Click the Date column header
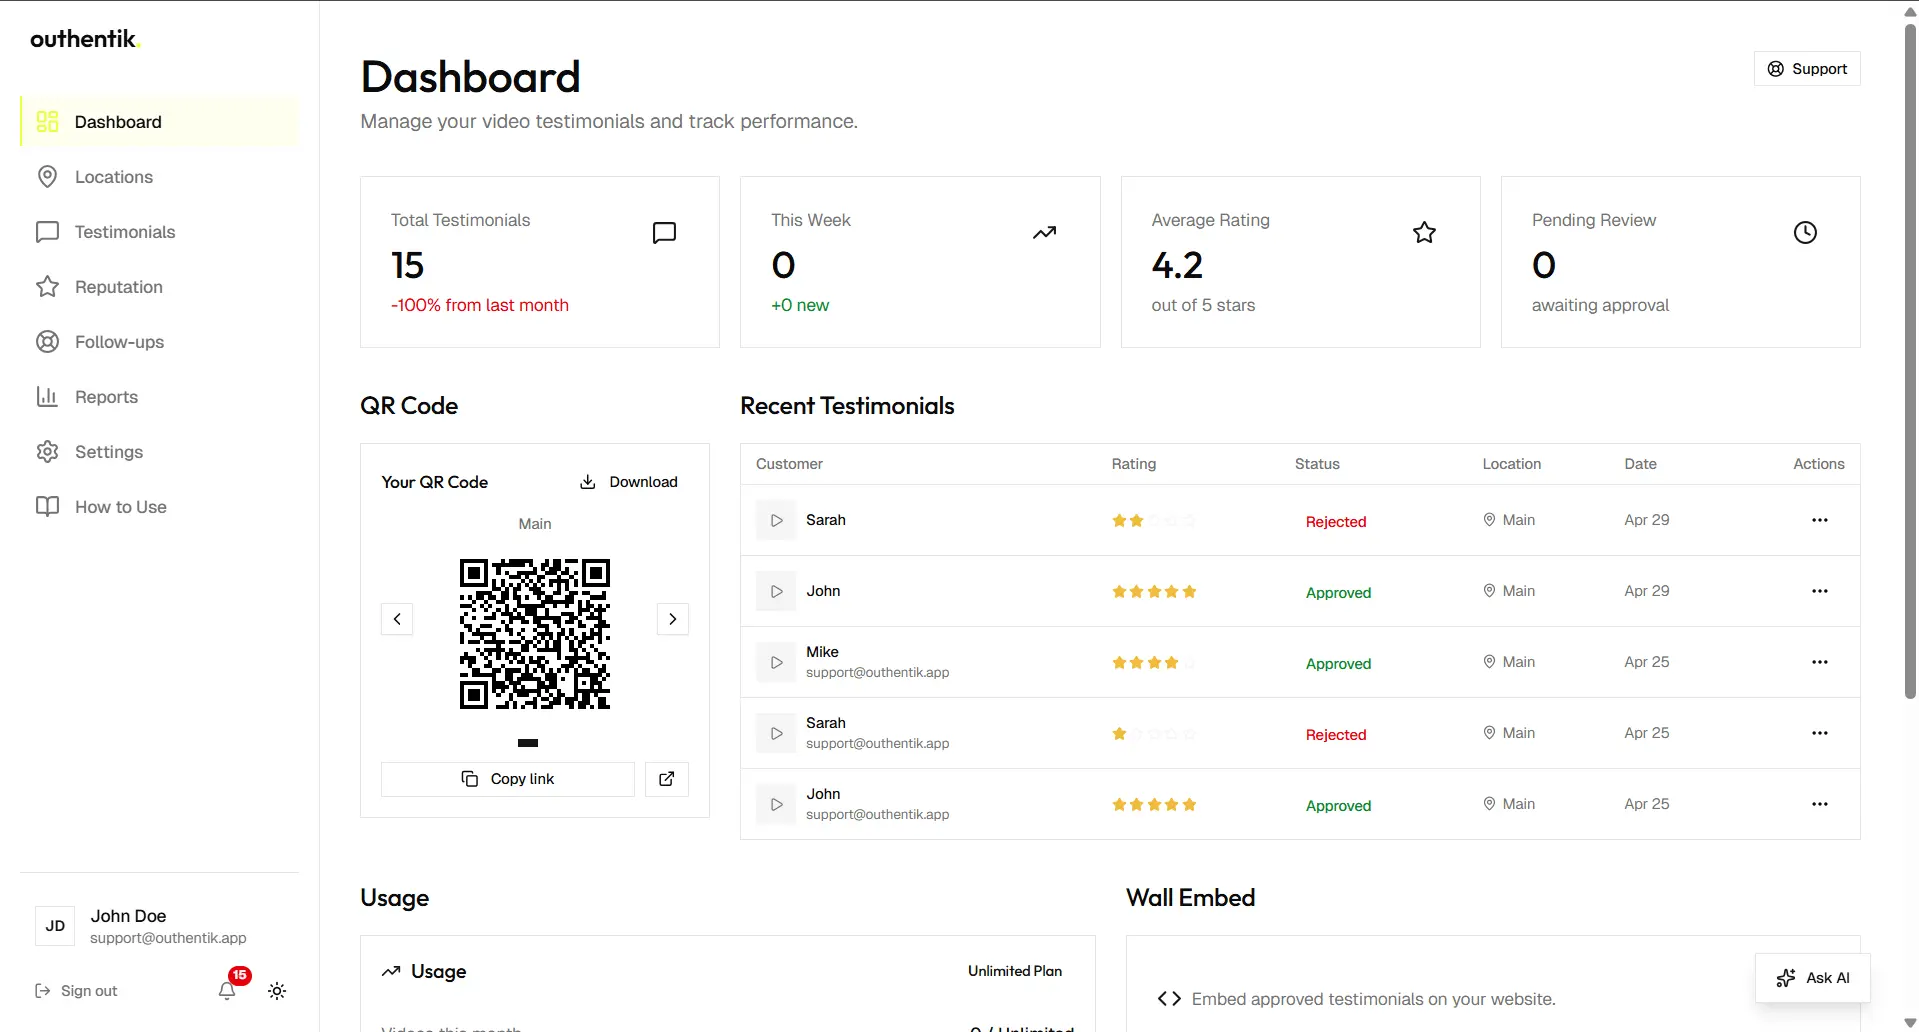Image resolution: width=1919 pixels, height=1032 pixels. [1640, 464]
